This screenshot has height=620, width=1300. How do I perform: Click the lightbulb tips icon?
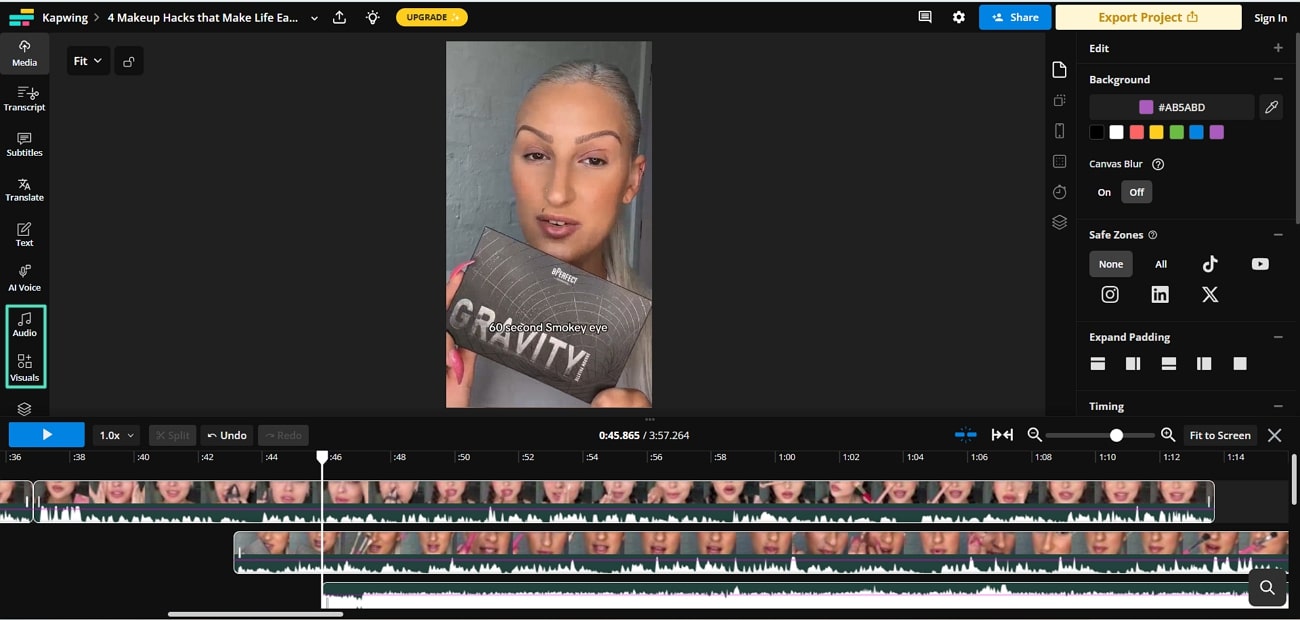[x=372, y=17]
